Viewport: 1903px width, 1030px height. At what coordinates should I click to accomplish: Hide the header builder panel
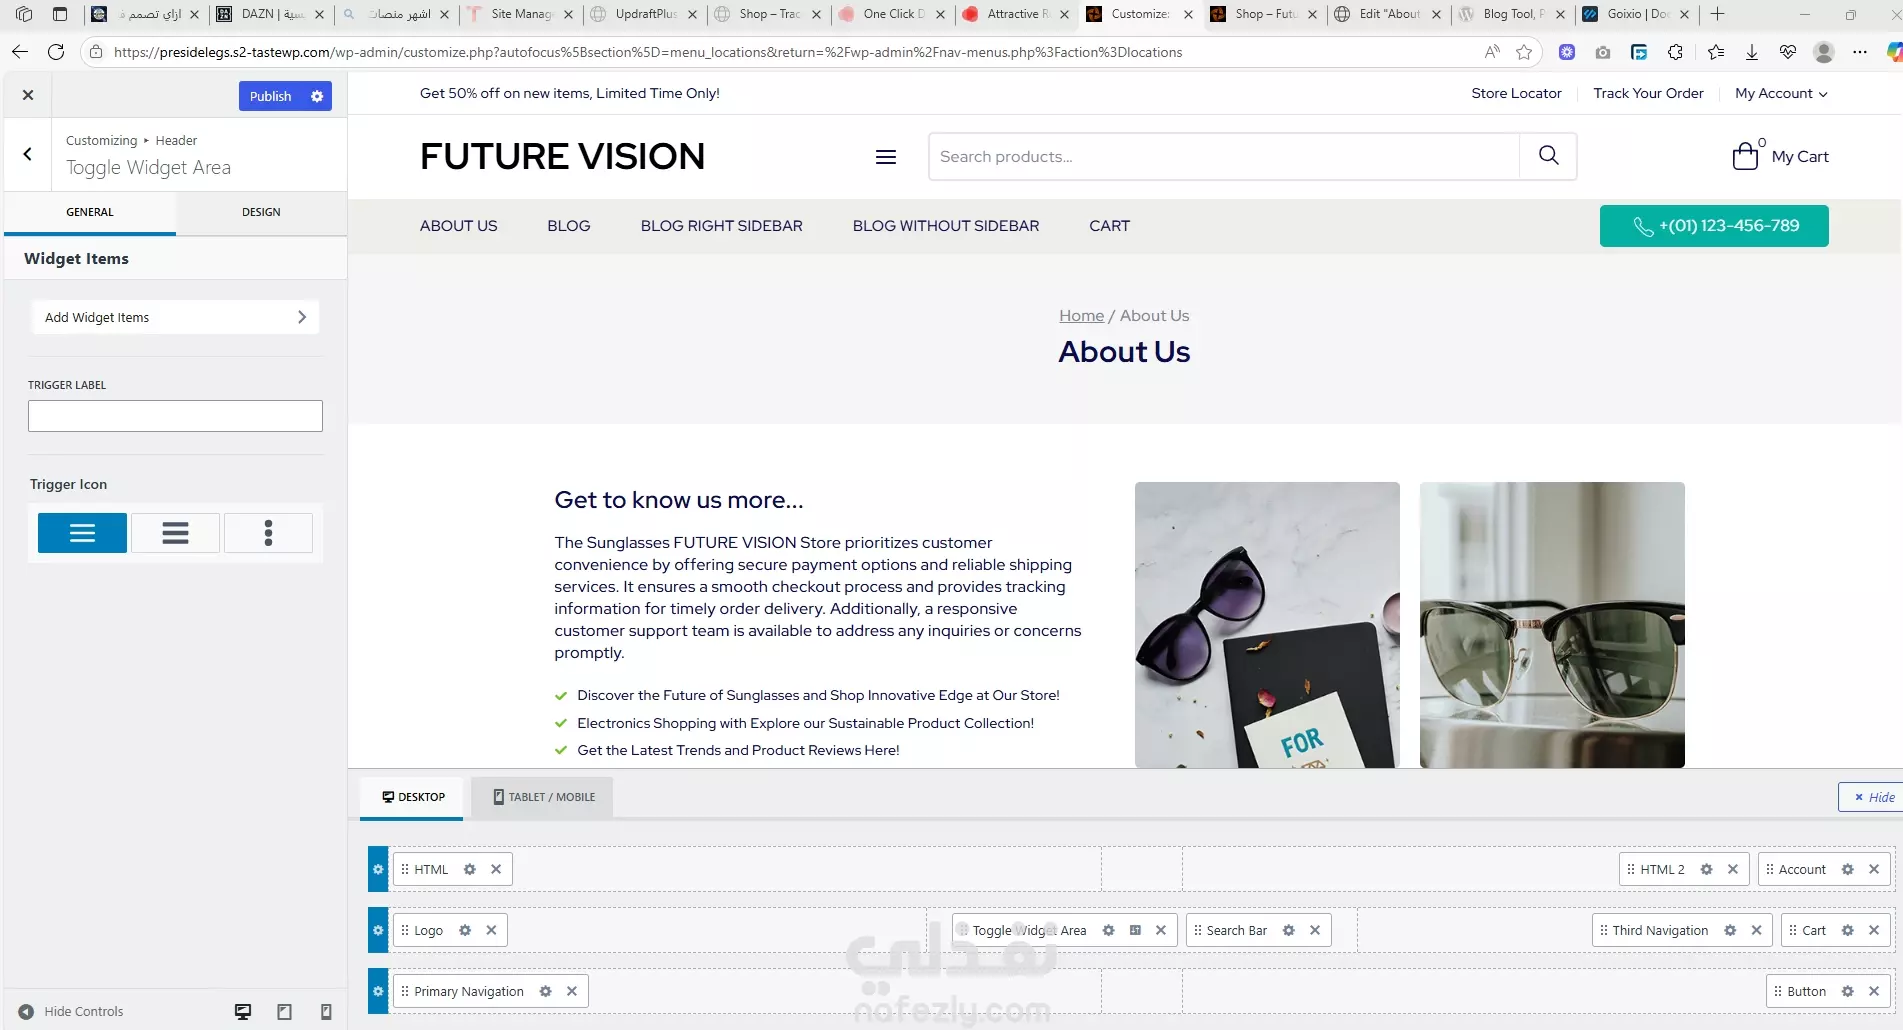(1873, 797)
